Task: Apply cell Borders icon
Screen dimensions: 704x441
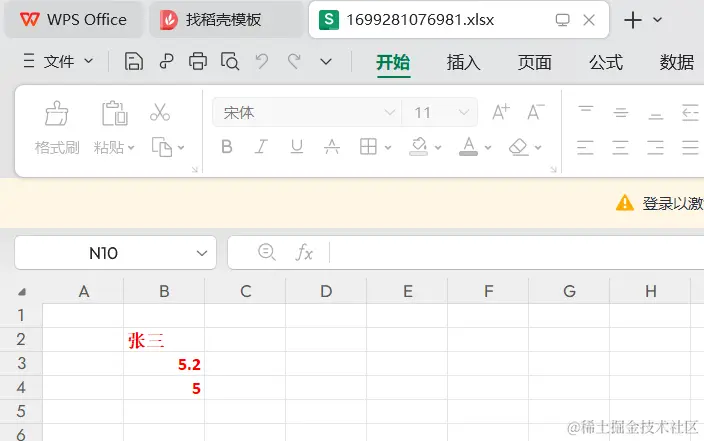Action: click(x=368, y=146)
